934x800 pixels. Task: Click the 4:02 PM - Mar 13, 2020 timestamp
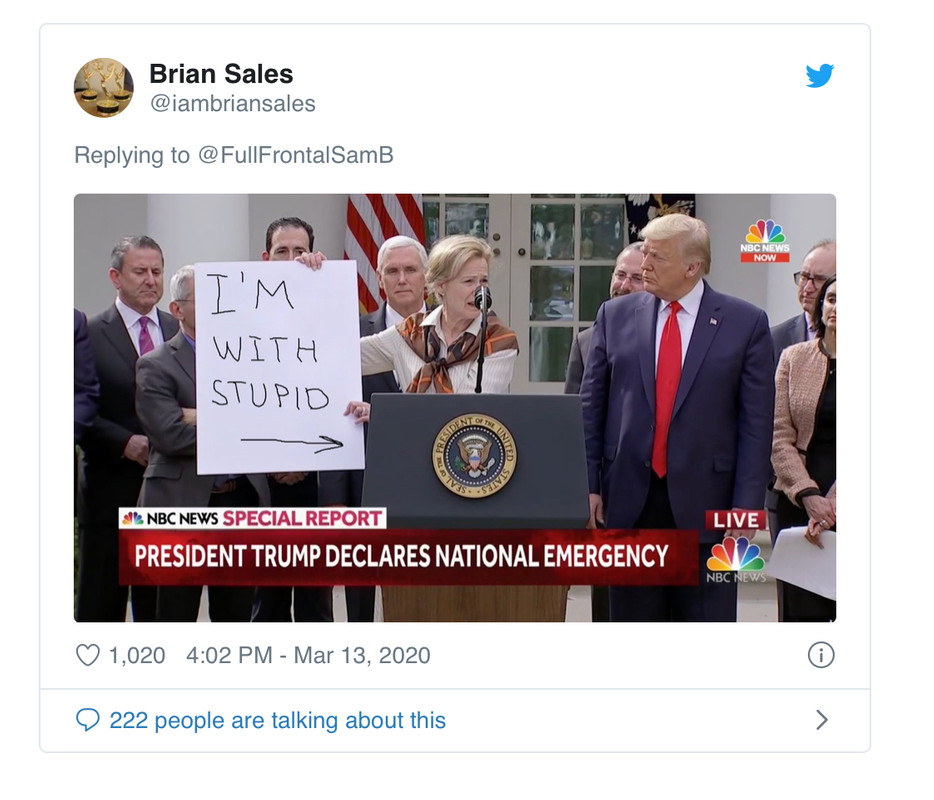pos(308,656)
